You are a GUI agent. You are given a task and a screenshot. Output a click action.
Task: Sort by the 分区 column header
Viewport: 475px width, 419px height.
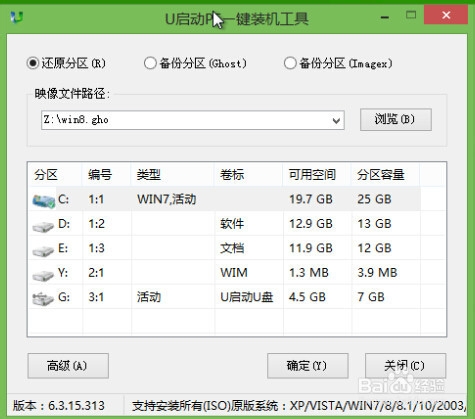(x=46, y=175)
